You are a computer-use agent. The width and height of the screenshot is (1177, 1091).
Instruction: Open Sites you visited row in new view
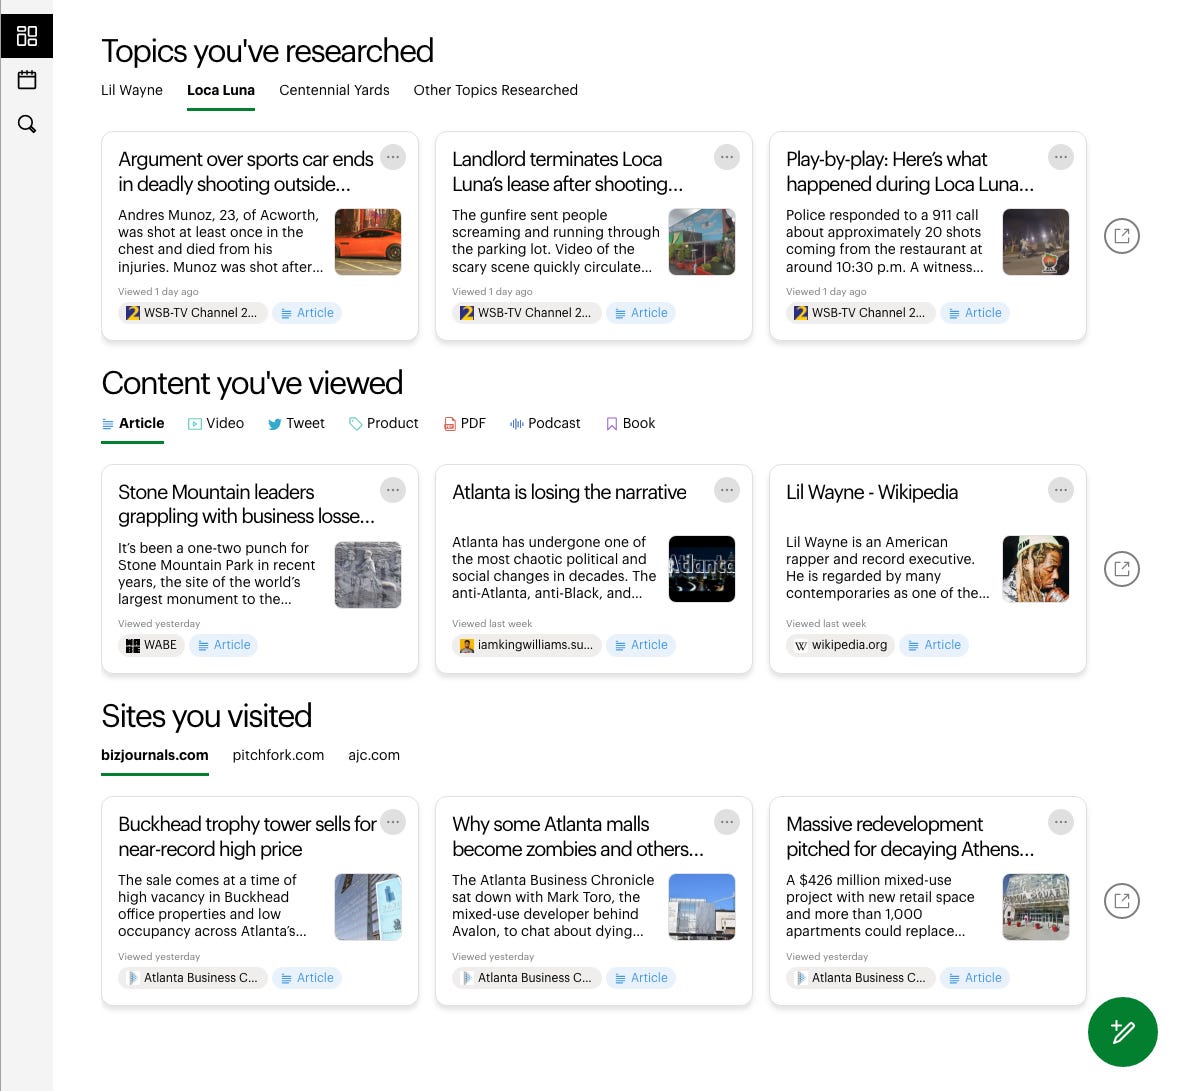1122,901
